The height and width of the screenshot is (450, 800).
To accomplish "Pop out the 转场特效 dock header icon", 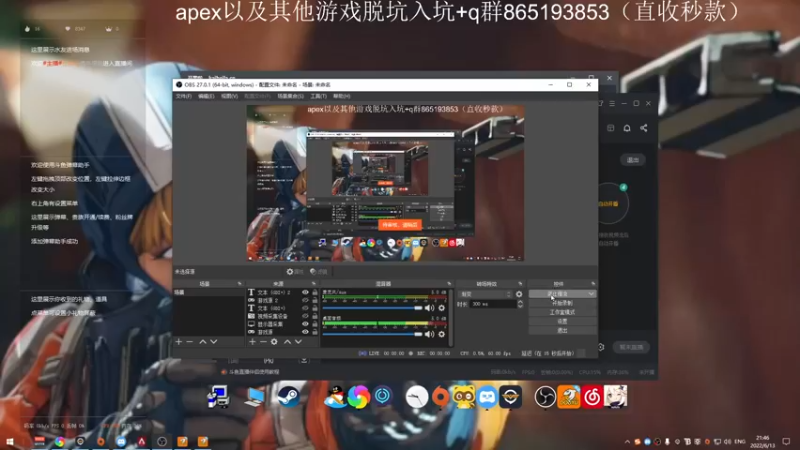I will 520,284.
